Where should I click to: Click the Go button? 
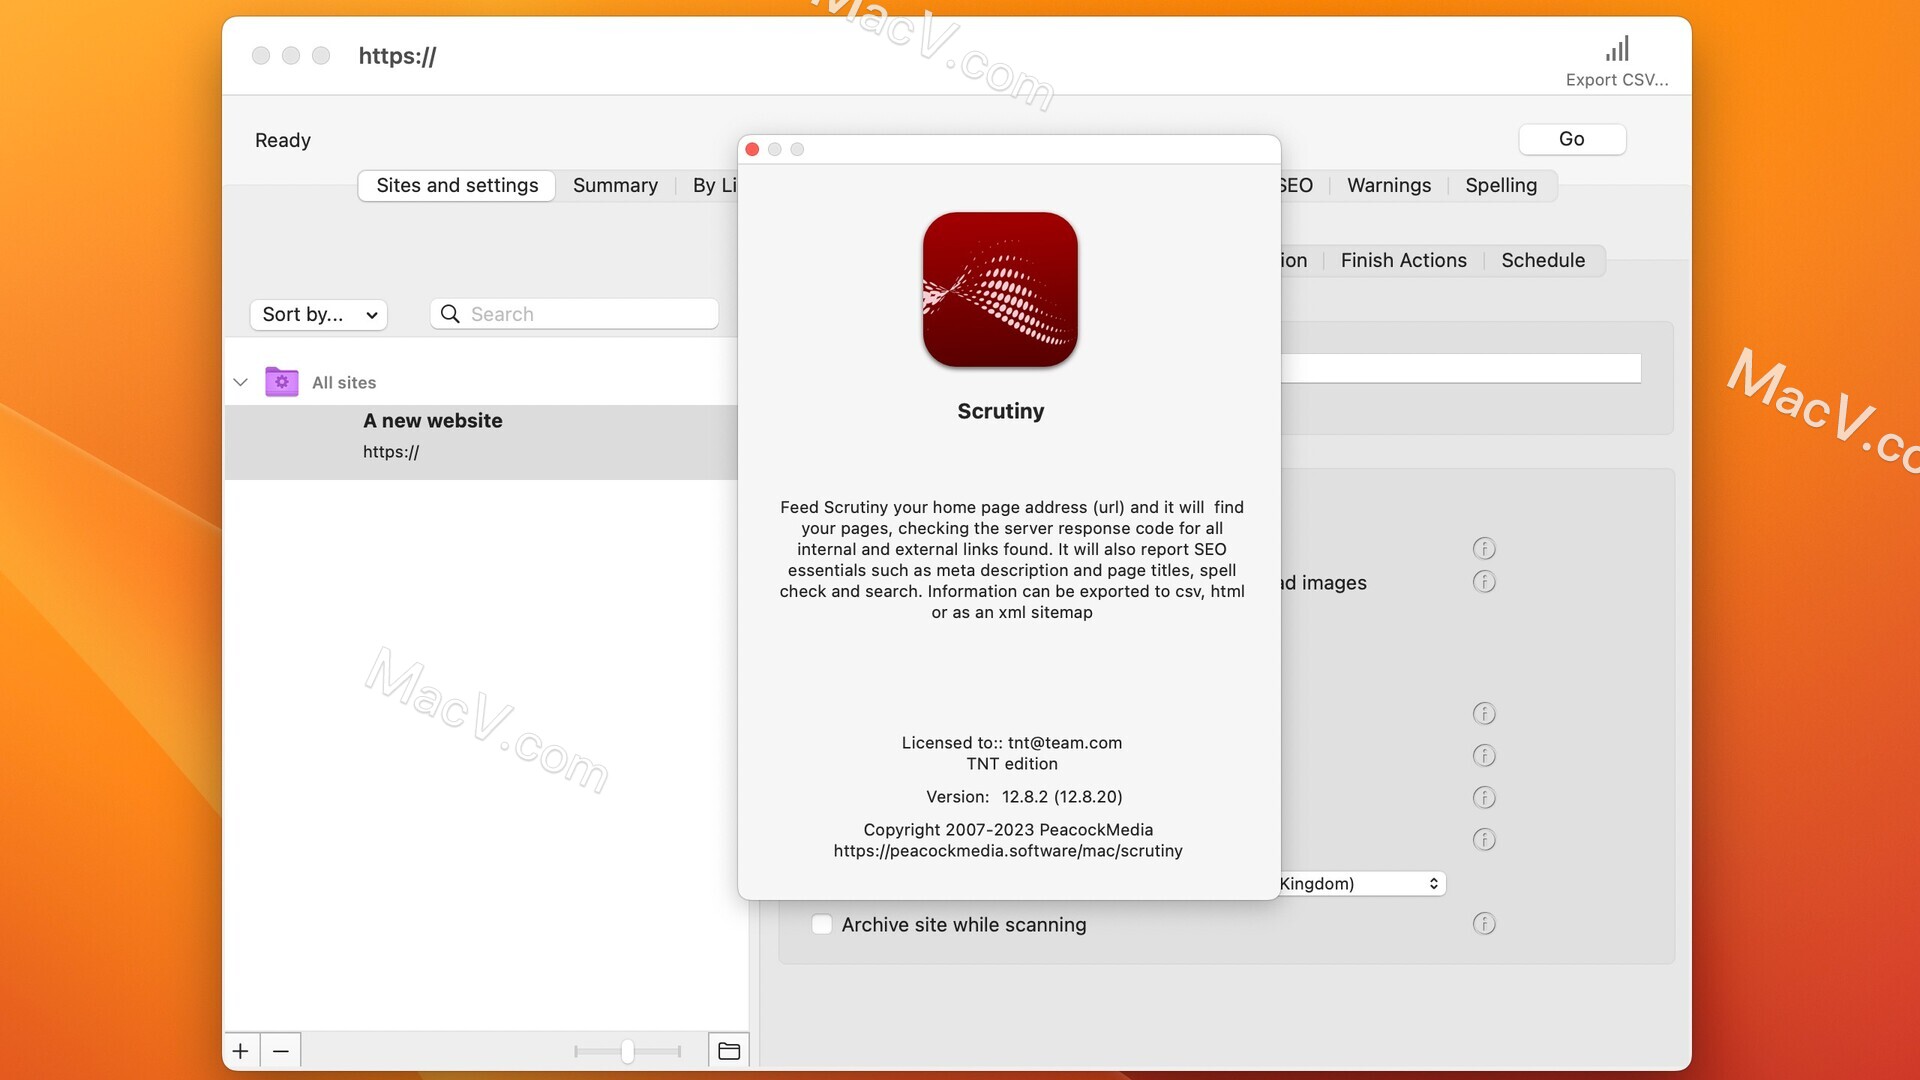point(1572,139)
